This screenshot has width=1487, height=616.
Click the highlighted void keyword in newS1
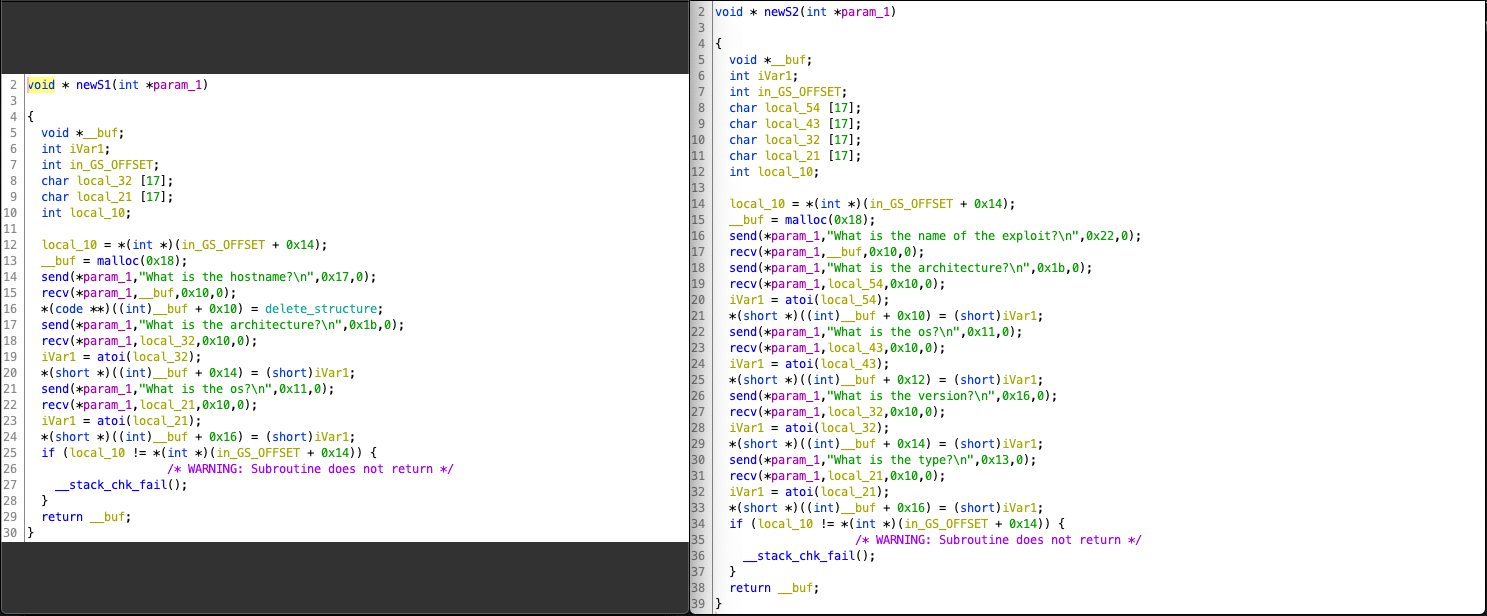click(41, 85)
